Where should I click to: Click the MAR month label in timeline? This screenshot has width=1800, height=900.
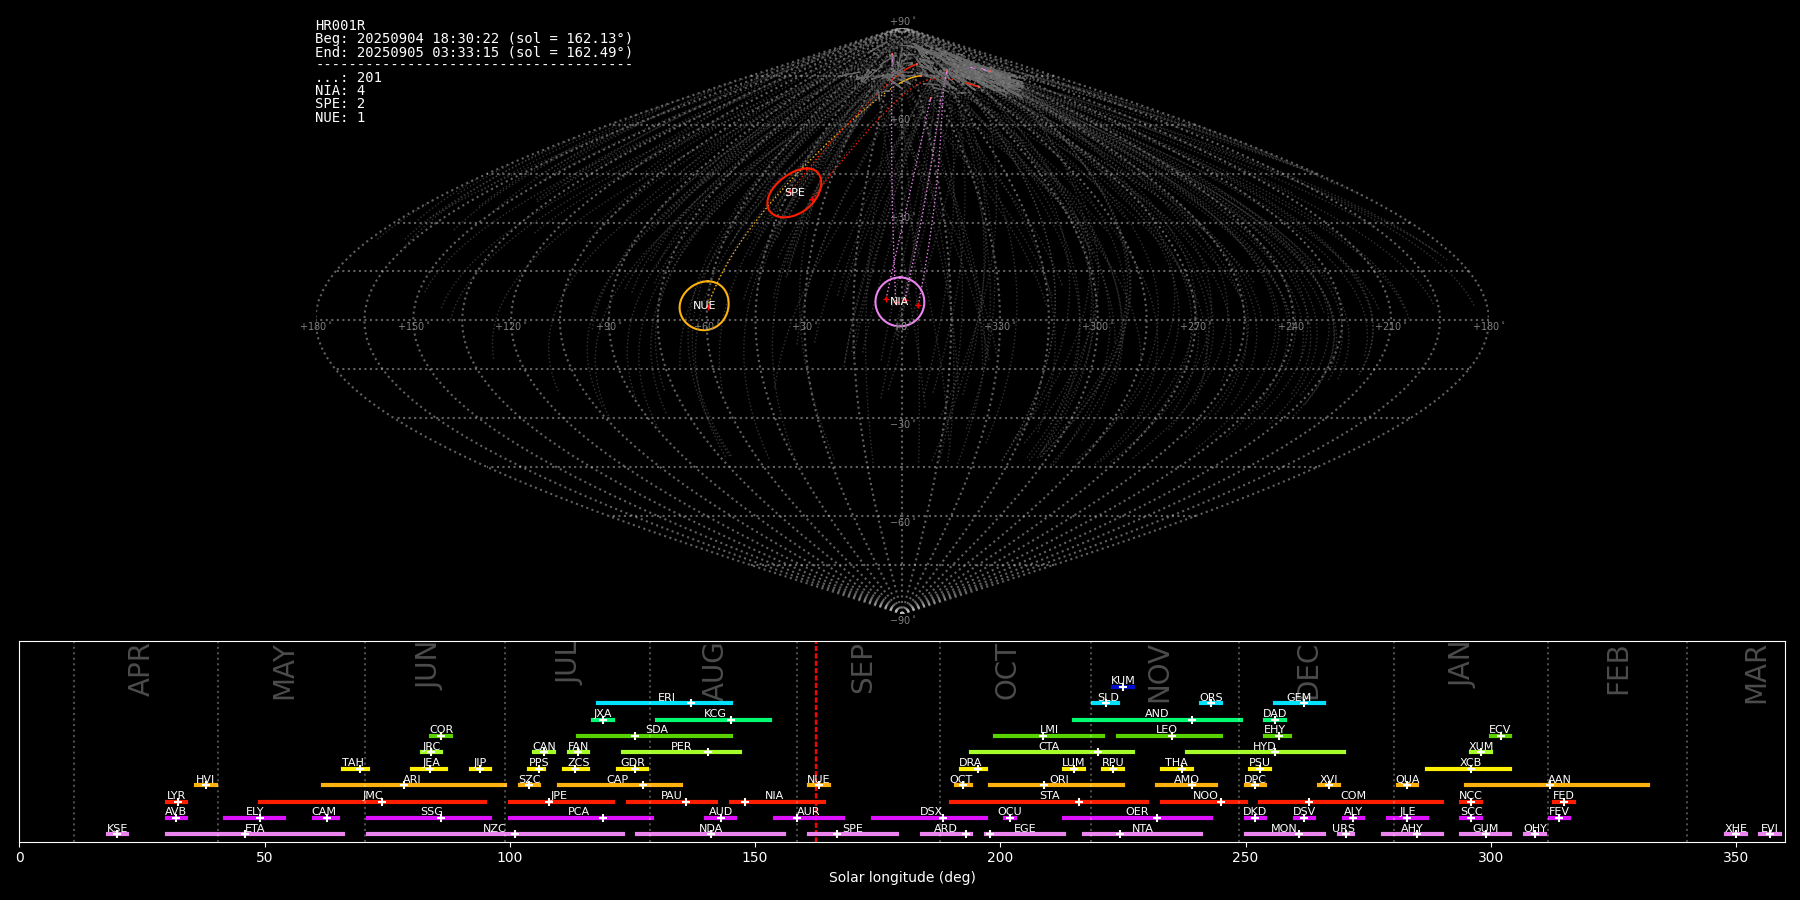[x=1756, y=675]
